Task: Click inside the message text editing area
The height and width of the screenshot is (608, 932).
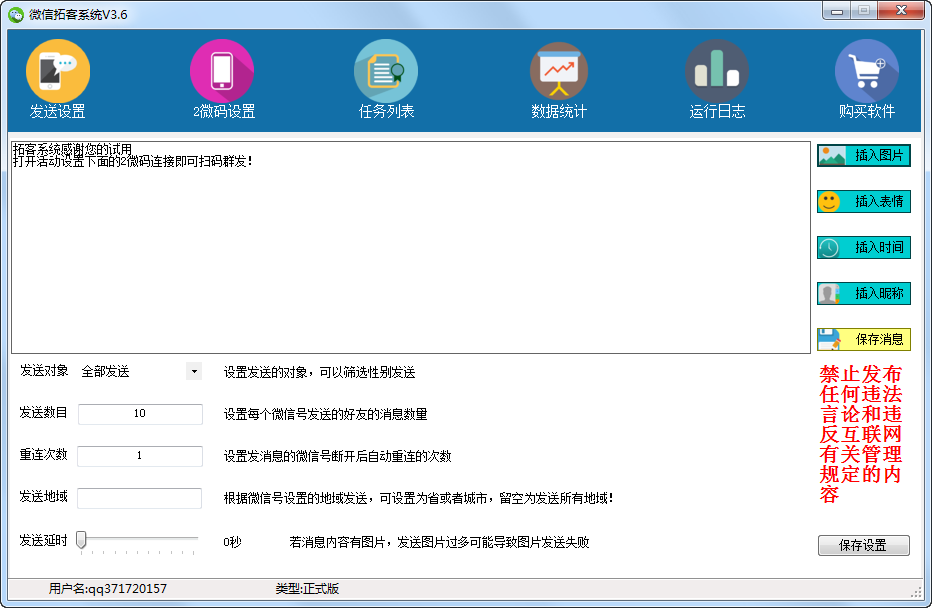Action: [x=411, y=247]
